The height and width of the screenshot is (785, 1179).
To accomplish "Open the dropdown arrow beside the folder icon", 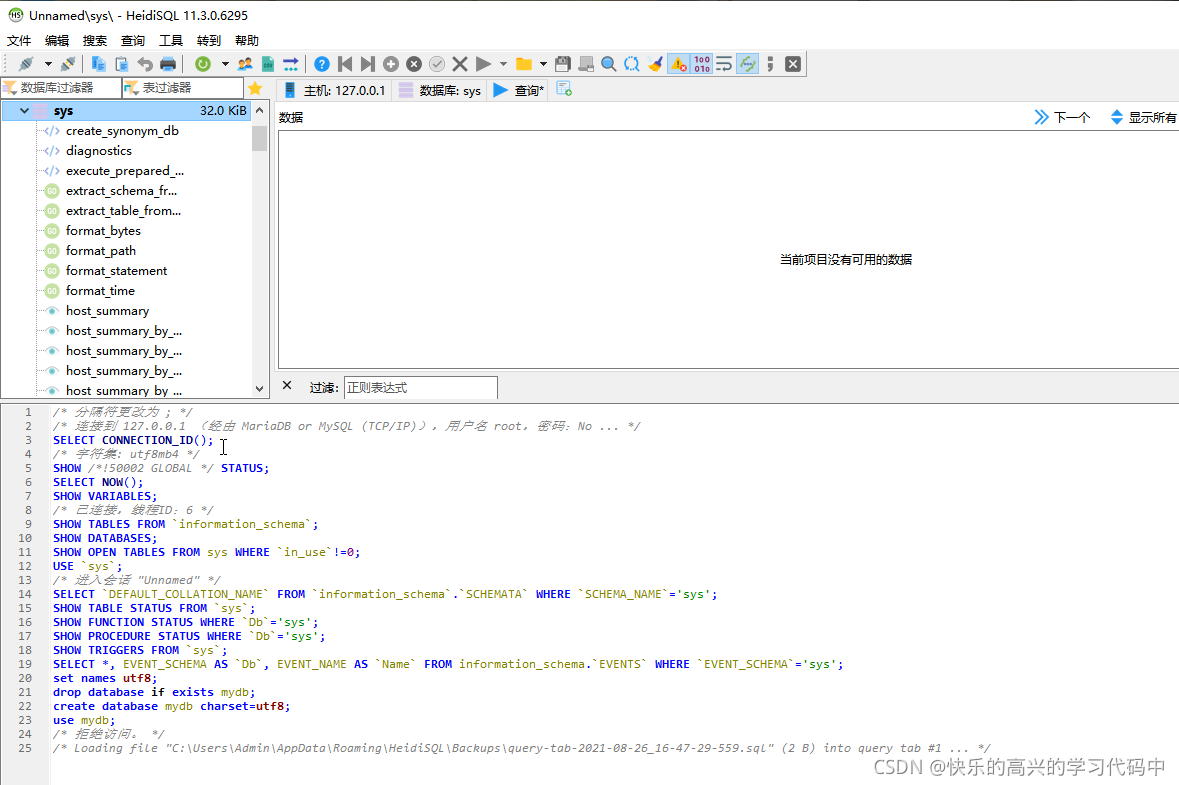I will point(543,64).
